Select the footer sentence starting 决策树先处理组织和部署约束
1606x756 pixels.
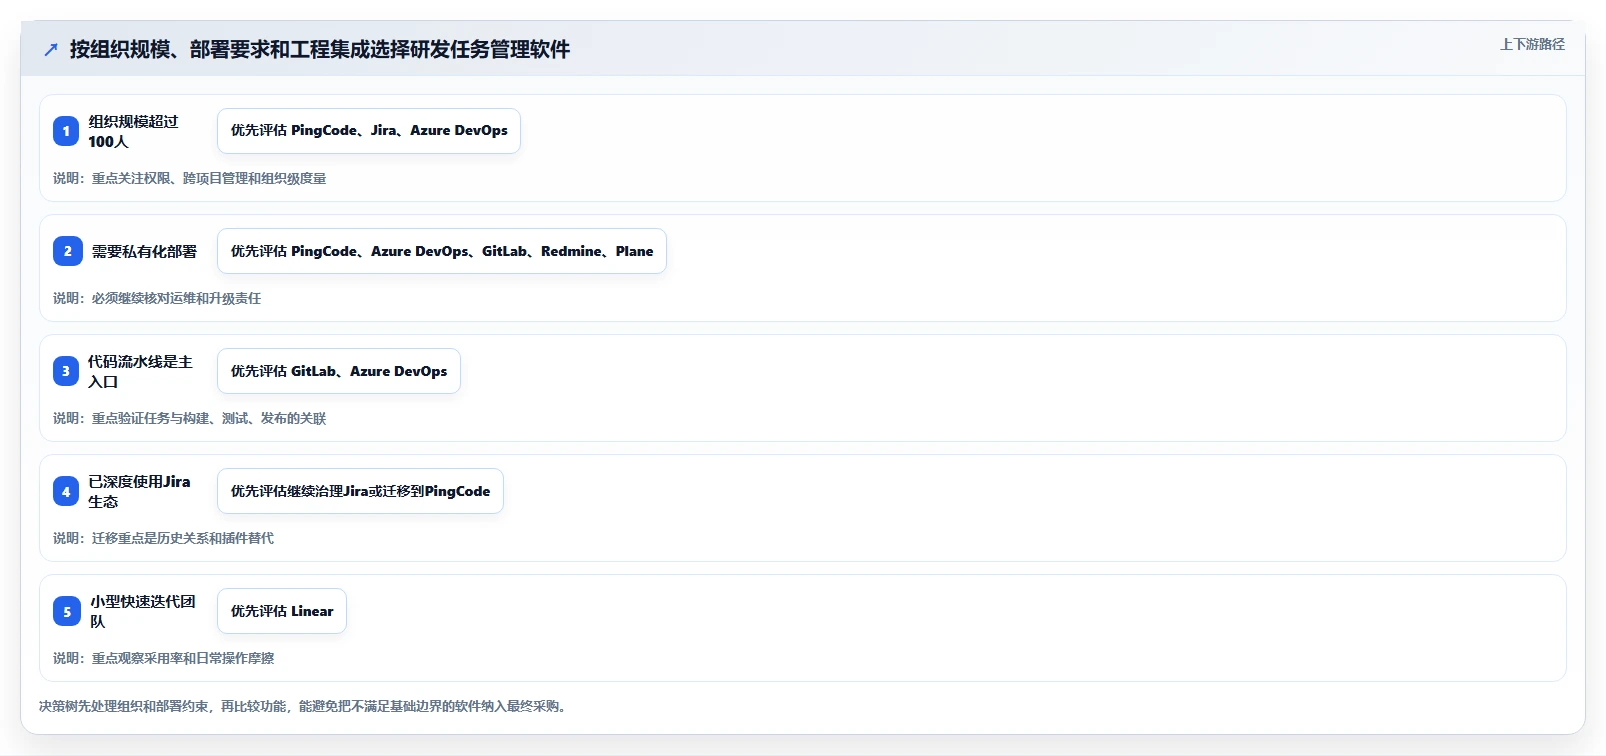tap(305, 706)
